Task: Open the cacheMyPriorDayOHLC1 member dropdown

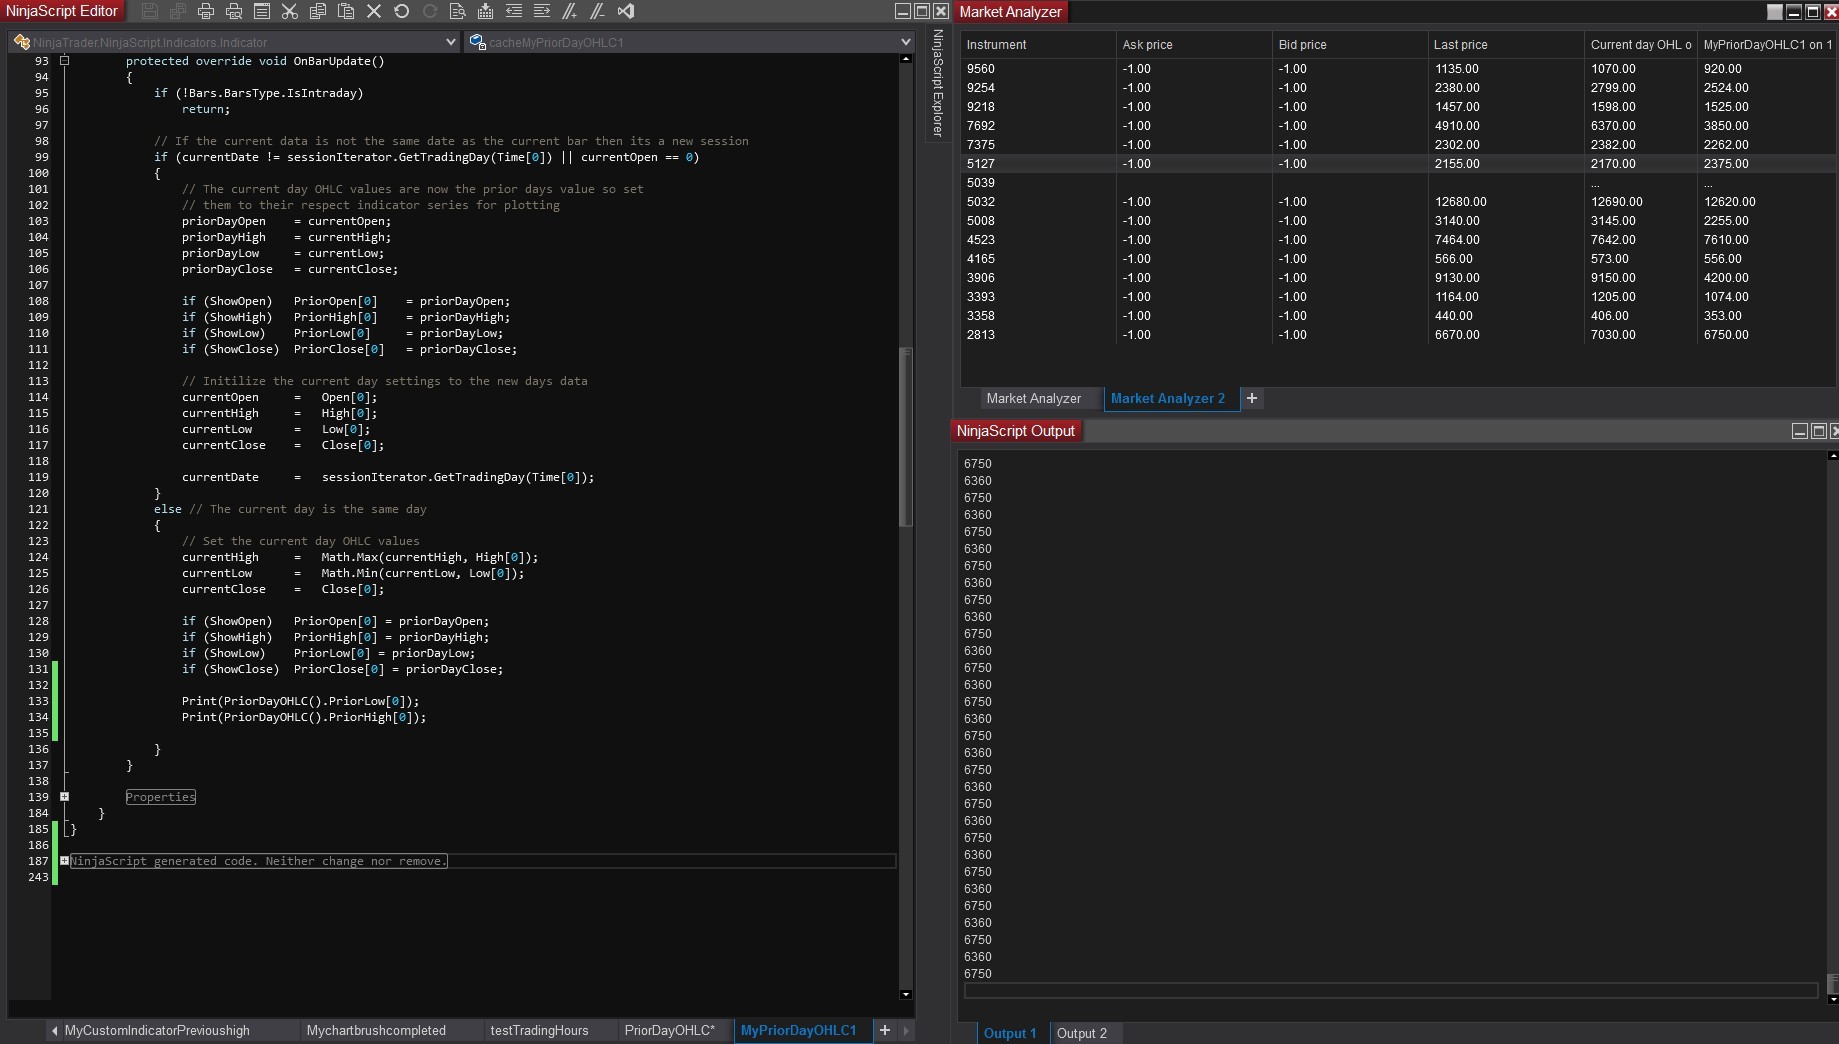Action: (x=905, y=42)
